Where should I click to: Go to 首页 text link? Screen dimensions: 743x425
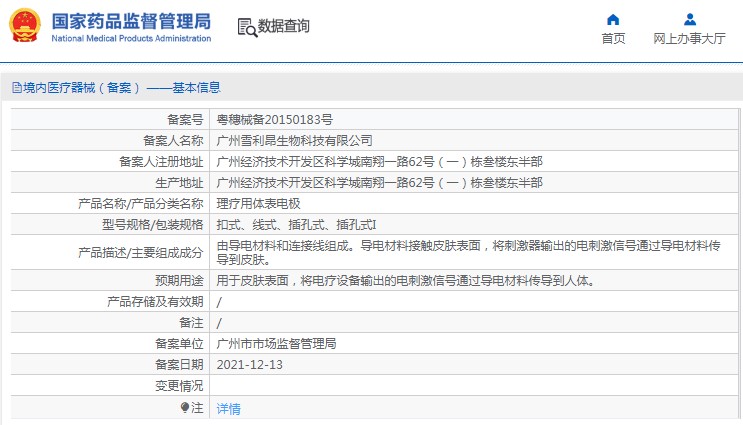point(613,38)
